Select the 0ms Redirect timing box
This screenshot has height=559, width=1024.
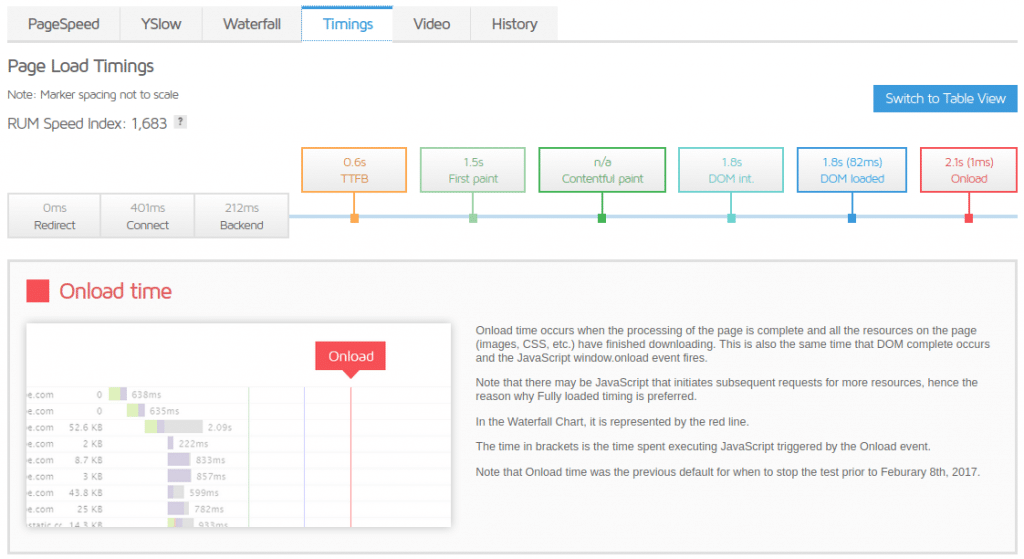(x=54, y=216)
